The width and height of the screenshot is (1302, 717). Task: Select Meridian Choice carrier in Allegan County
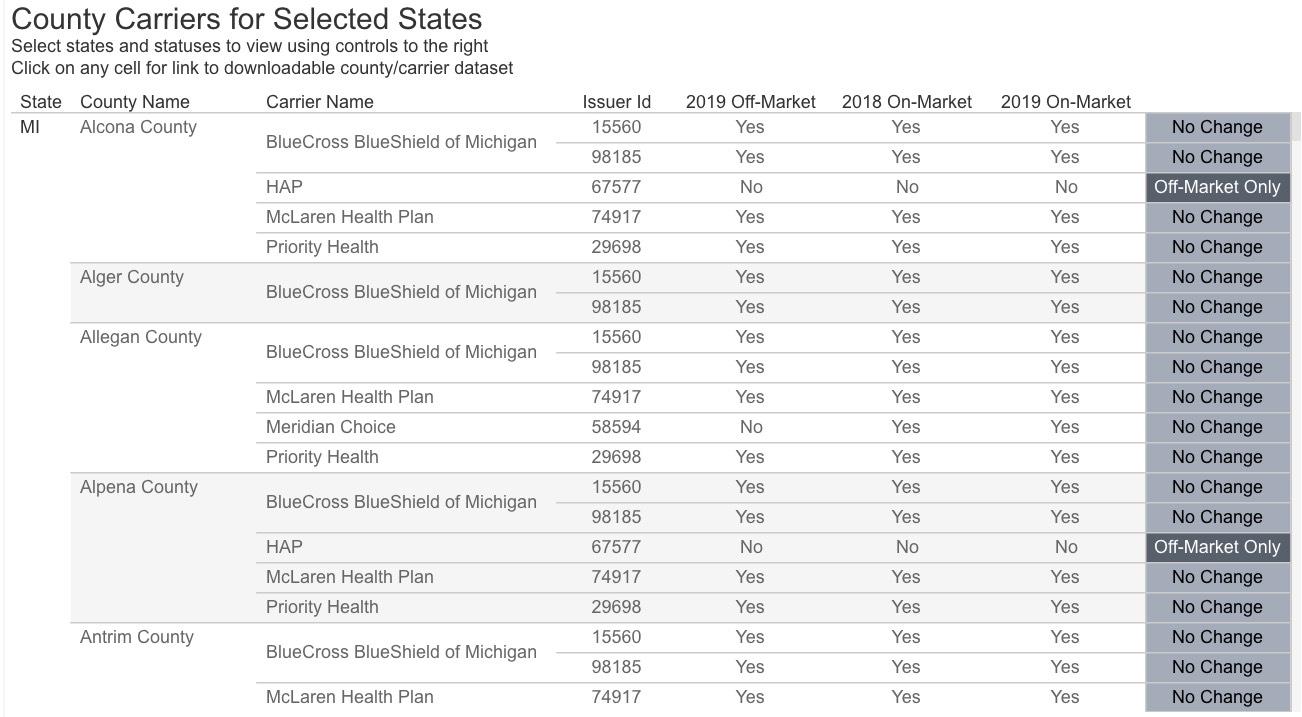pos(330,427)
